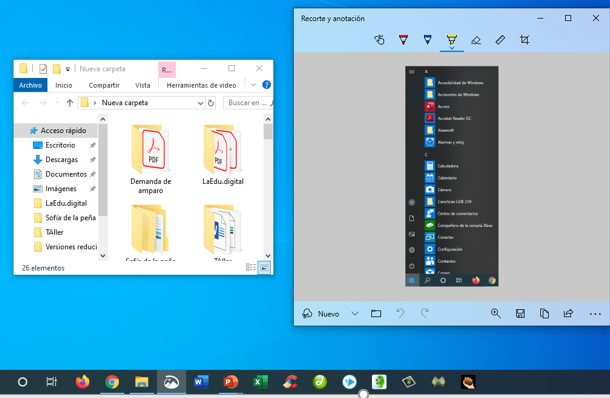Click the Nuevo snip button
Image resolution: width=610 pixels, height=398 pixels.
point(321,314)
